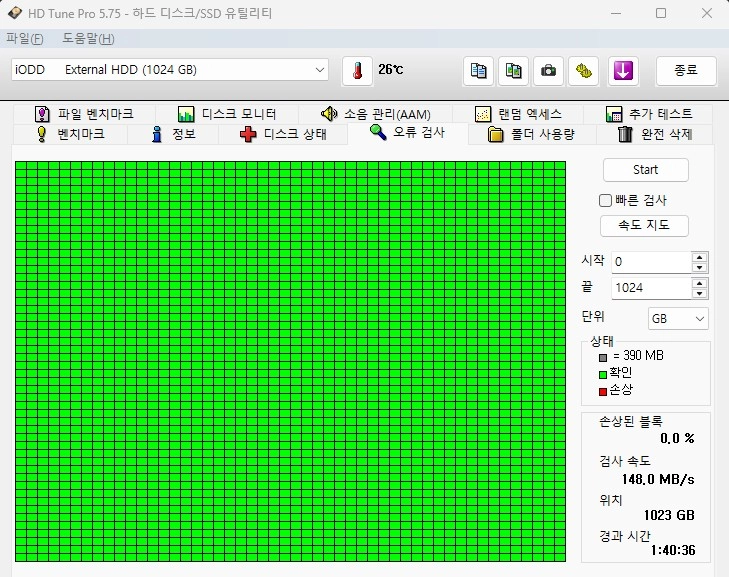Click the gray 390 MB legend swatch
This screenshot has height=577, width=729.
[603, 358]
